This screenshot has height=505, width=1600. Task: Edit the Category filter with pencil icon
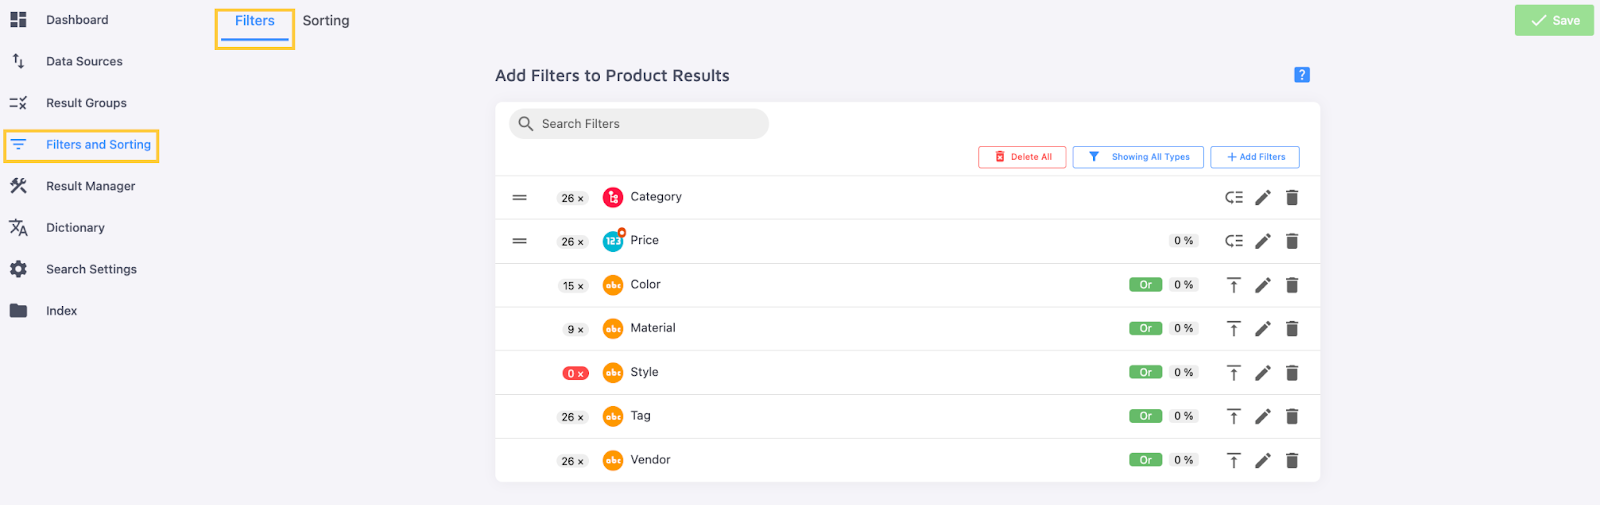coord(1263,198)
